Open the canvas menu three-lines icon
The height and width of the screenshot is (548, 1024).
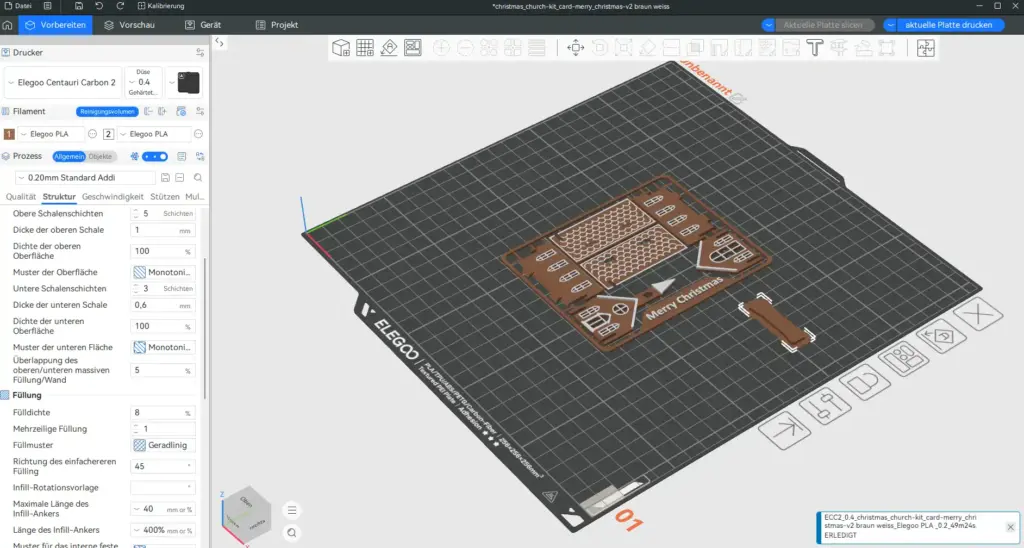coord(292,511)
